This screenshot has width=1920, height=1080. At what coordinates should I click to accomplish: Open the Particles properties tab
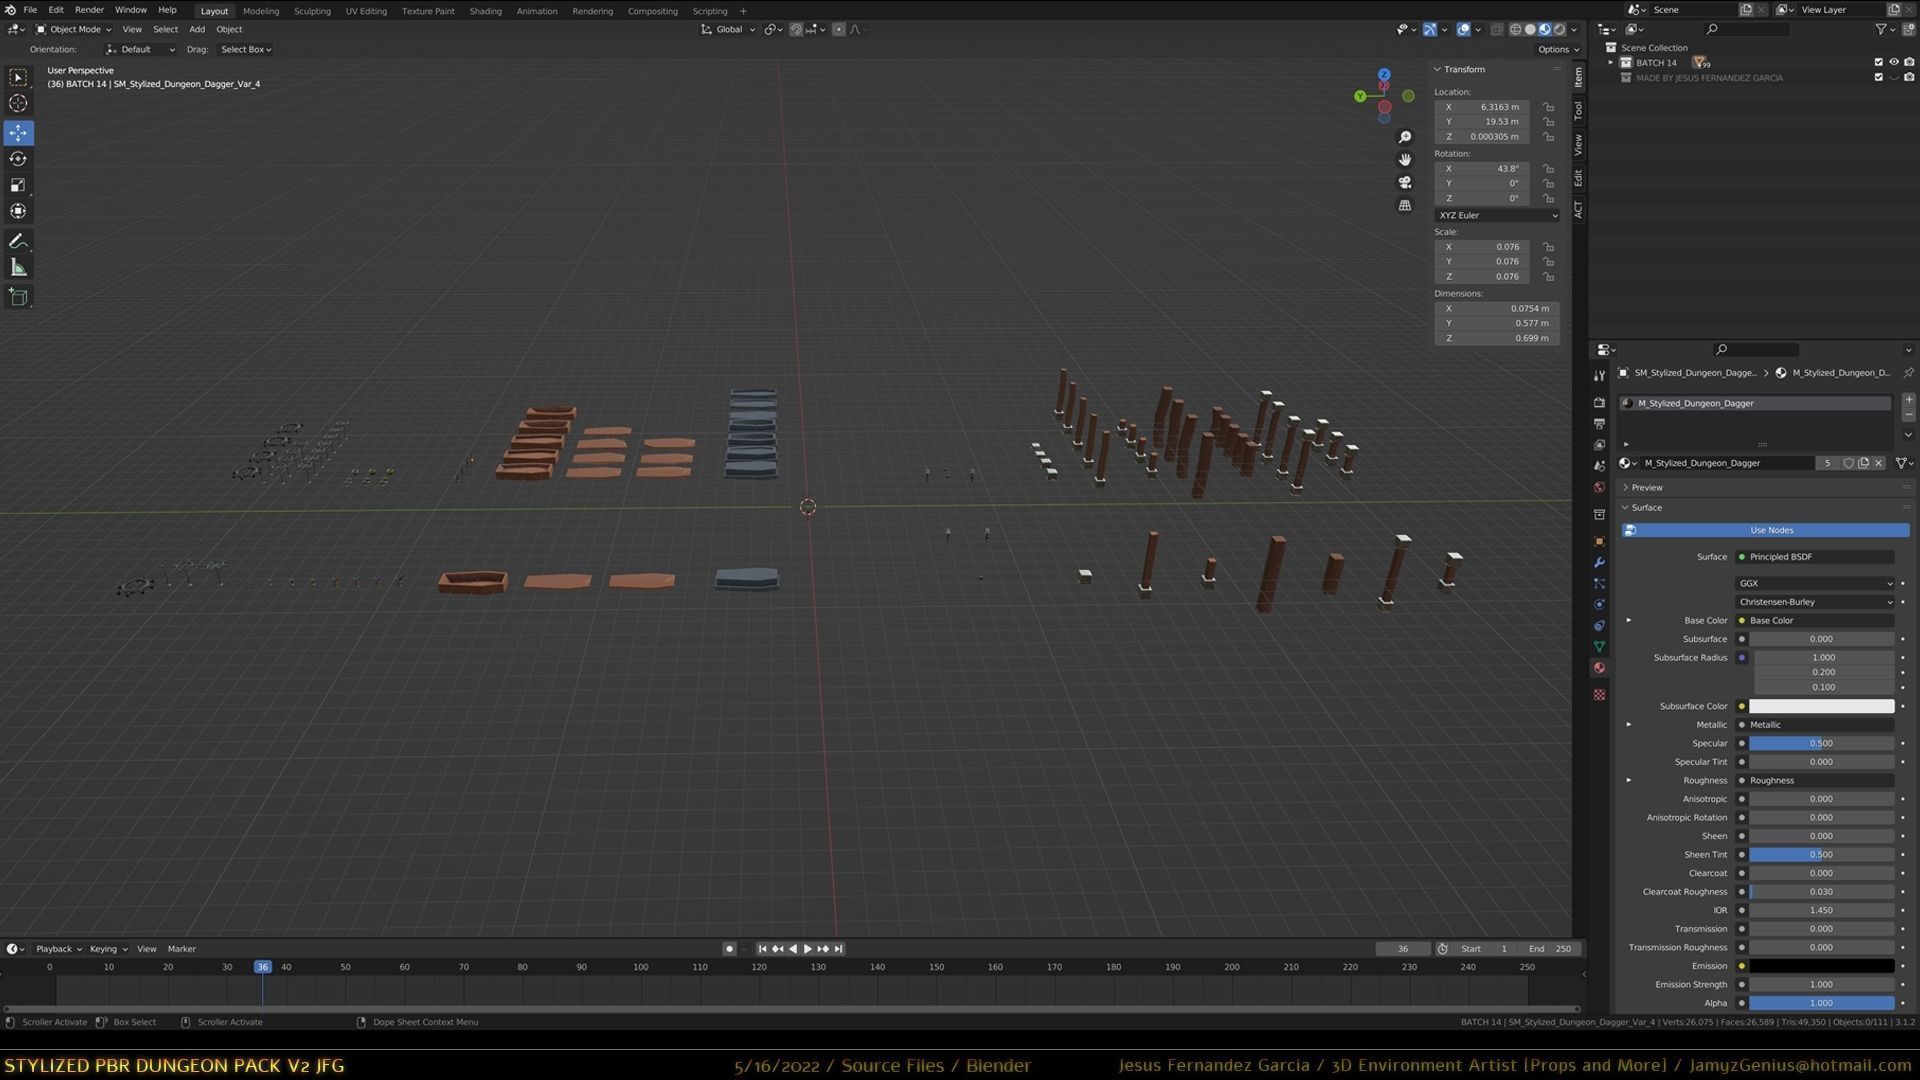(x=1599, y=583)
